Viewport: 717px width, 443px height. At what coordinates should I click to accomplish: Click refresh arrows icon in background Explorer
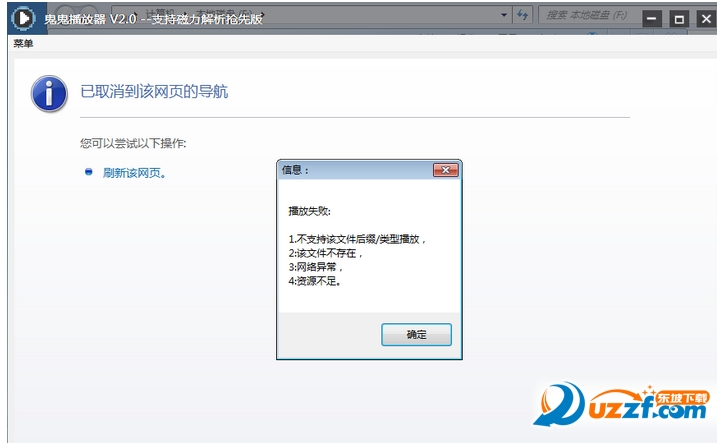tap(522, 15)
